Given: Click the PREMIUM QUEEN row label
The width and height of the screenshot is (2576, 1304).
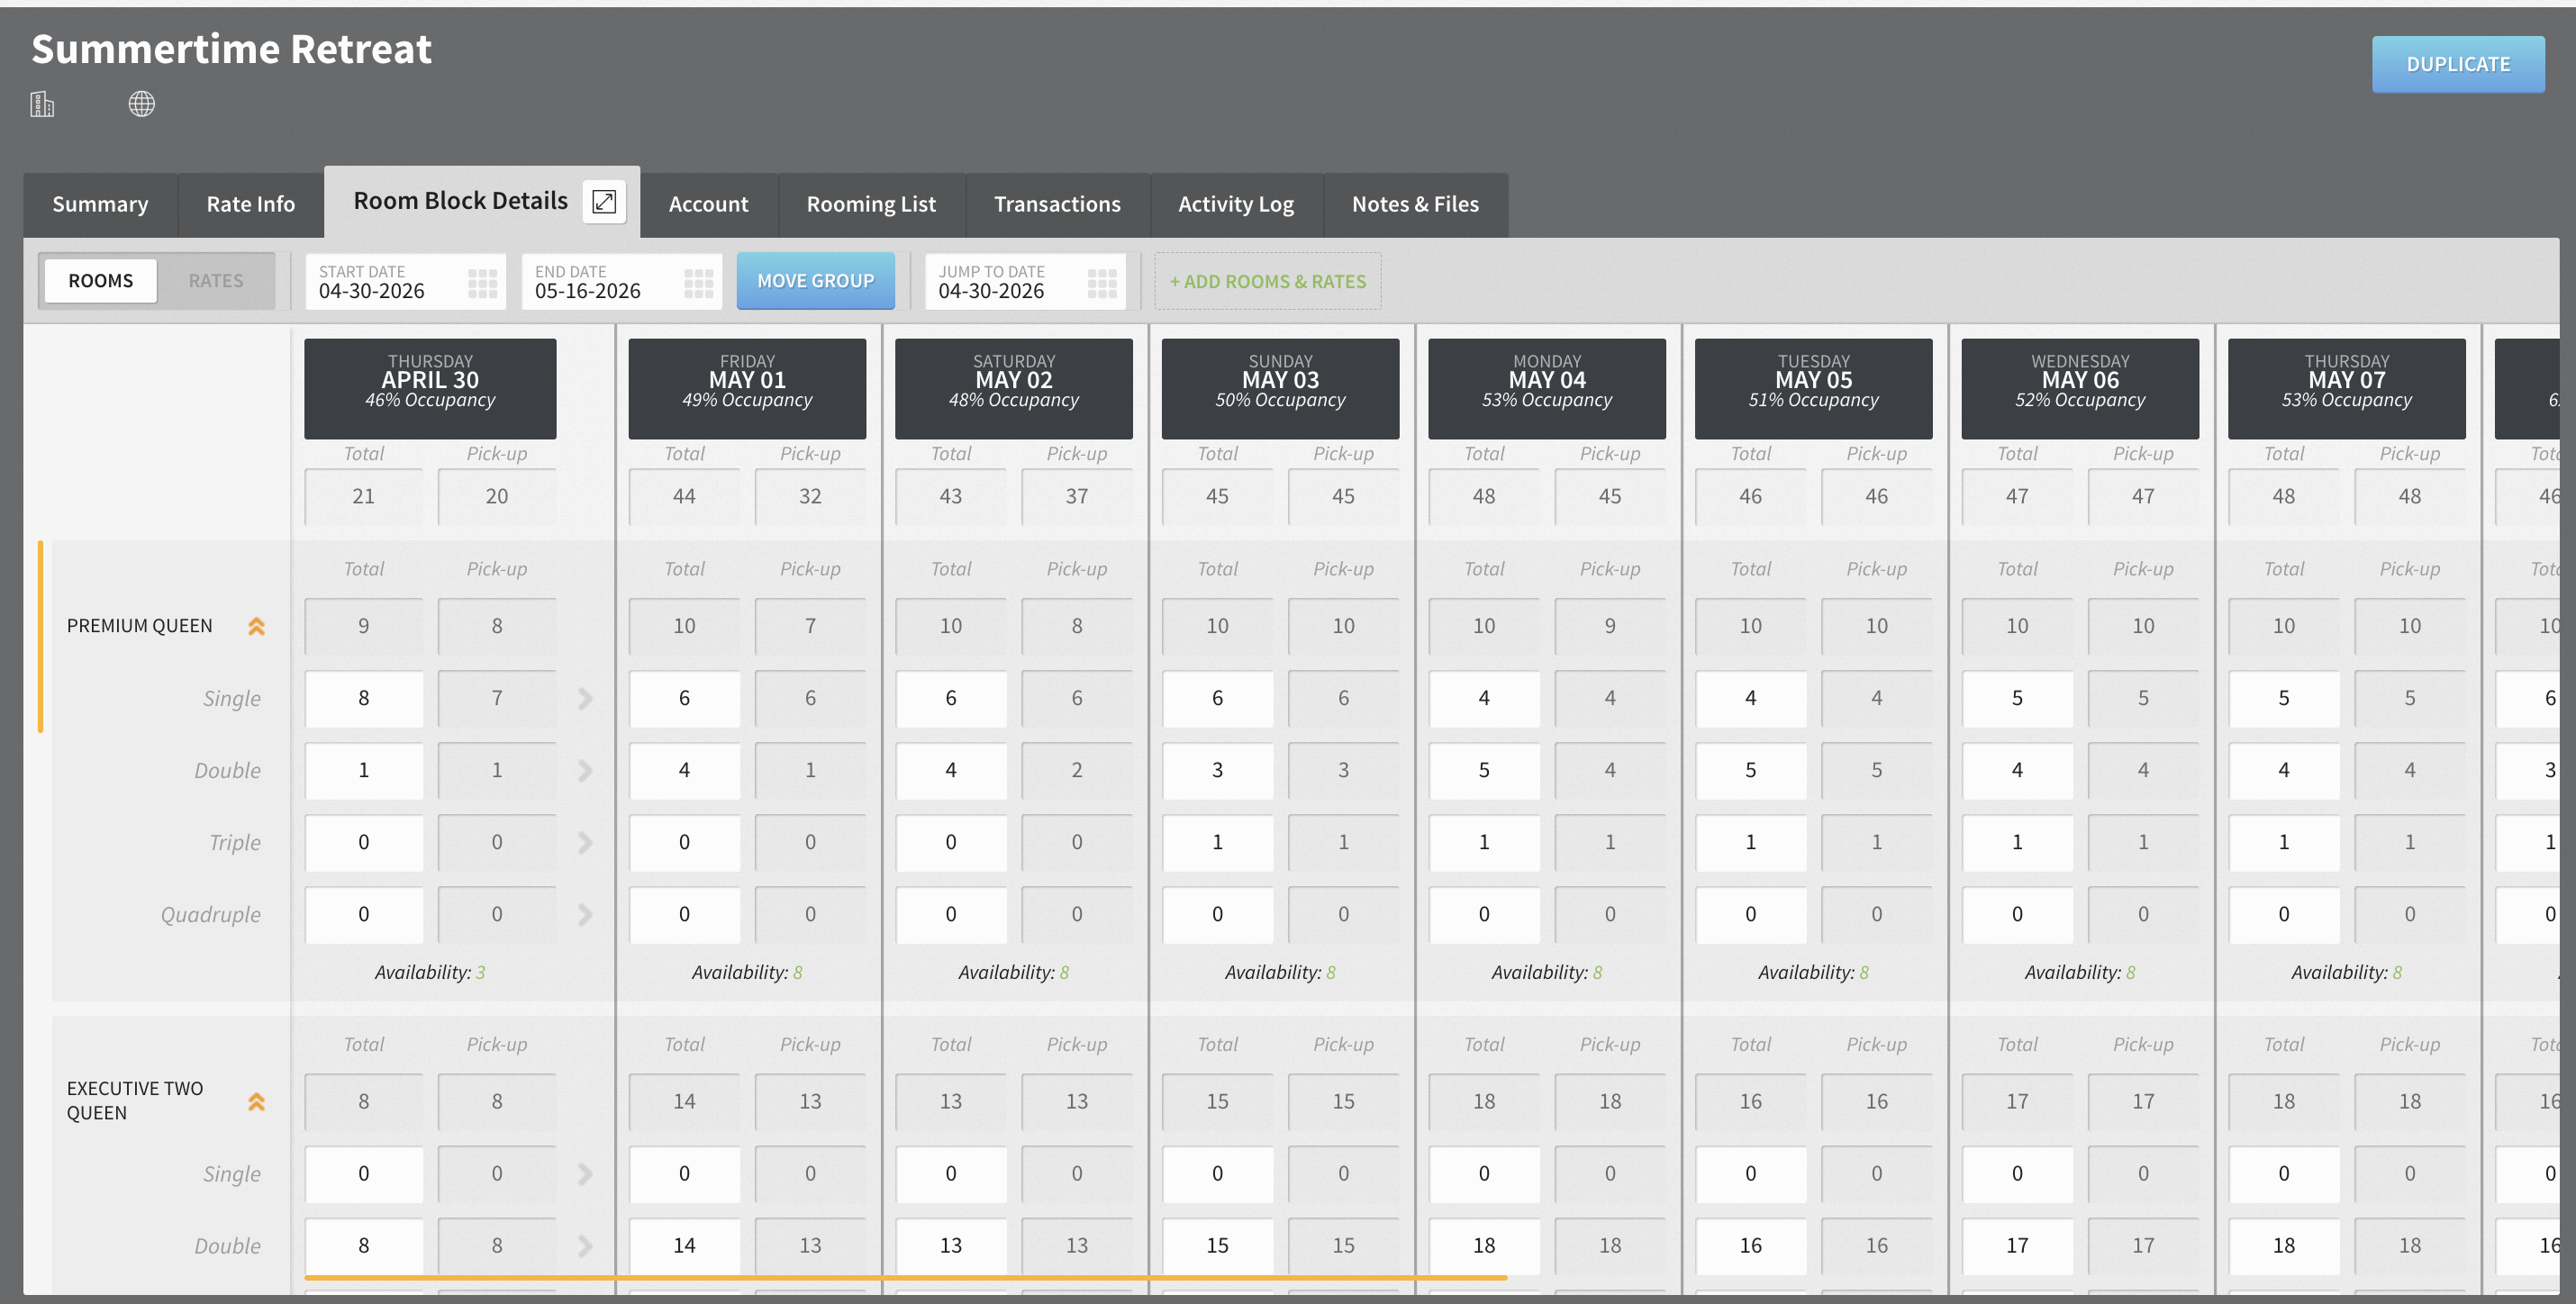Looking at the screenshot, I should click(139, 626).
